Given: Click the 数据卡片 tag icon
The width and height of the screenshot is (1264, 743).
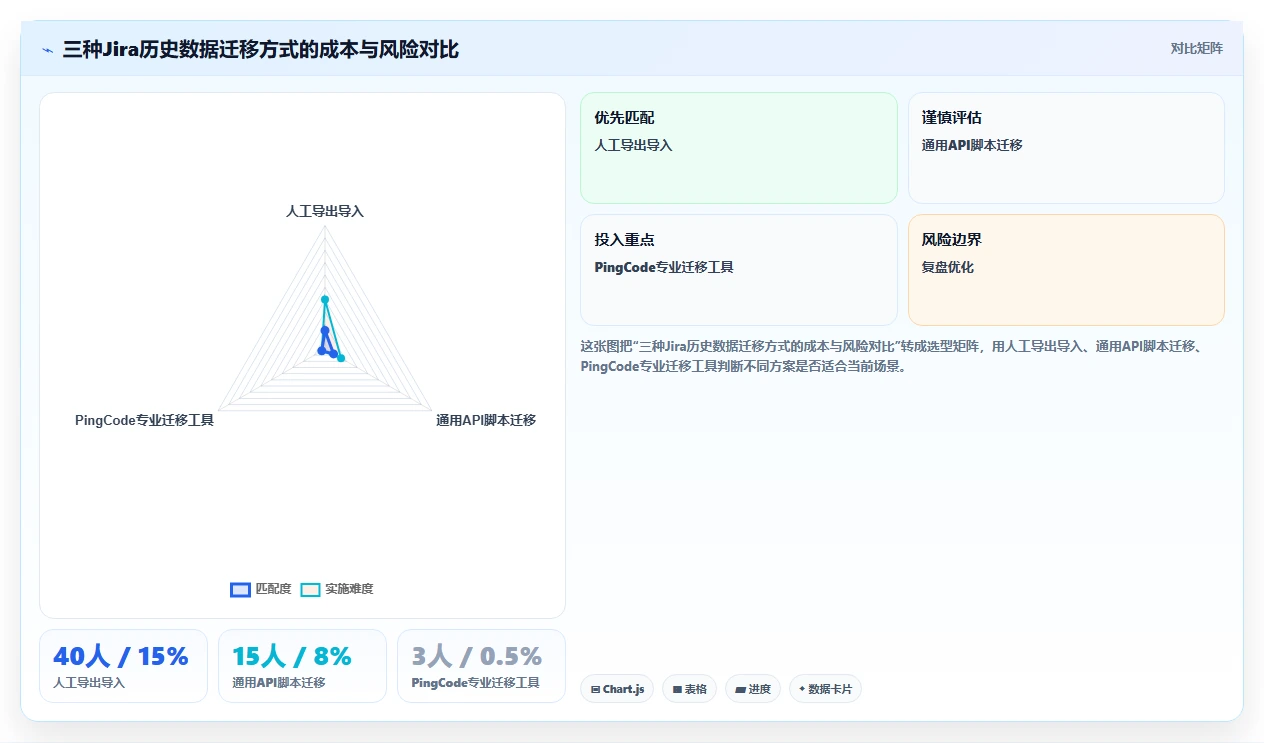Looking at the screenshot, I should point(802,689).
